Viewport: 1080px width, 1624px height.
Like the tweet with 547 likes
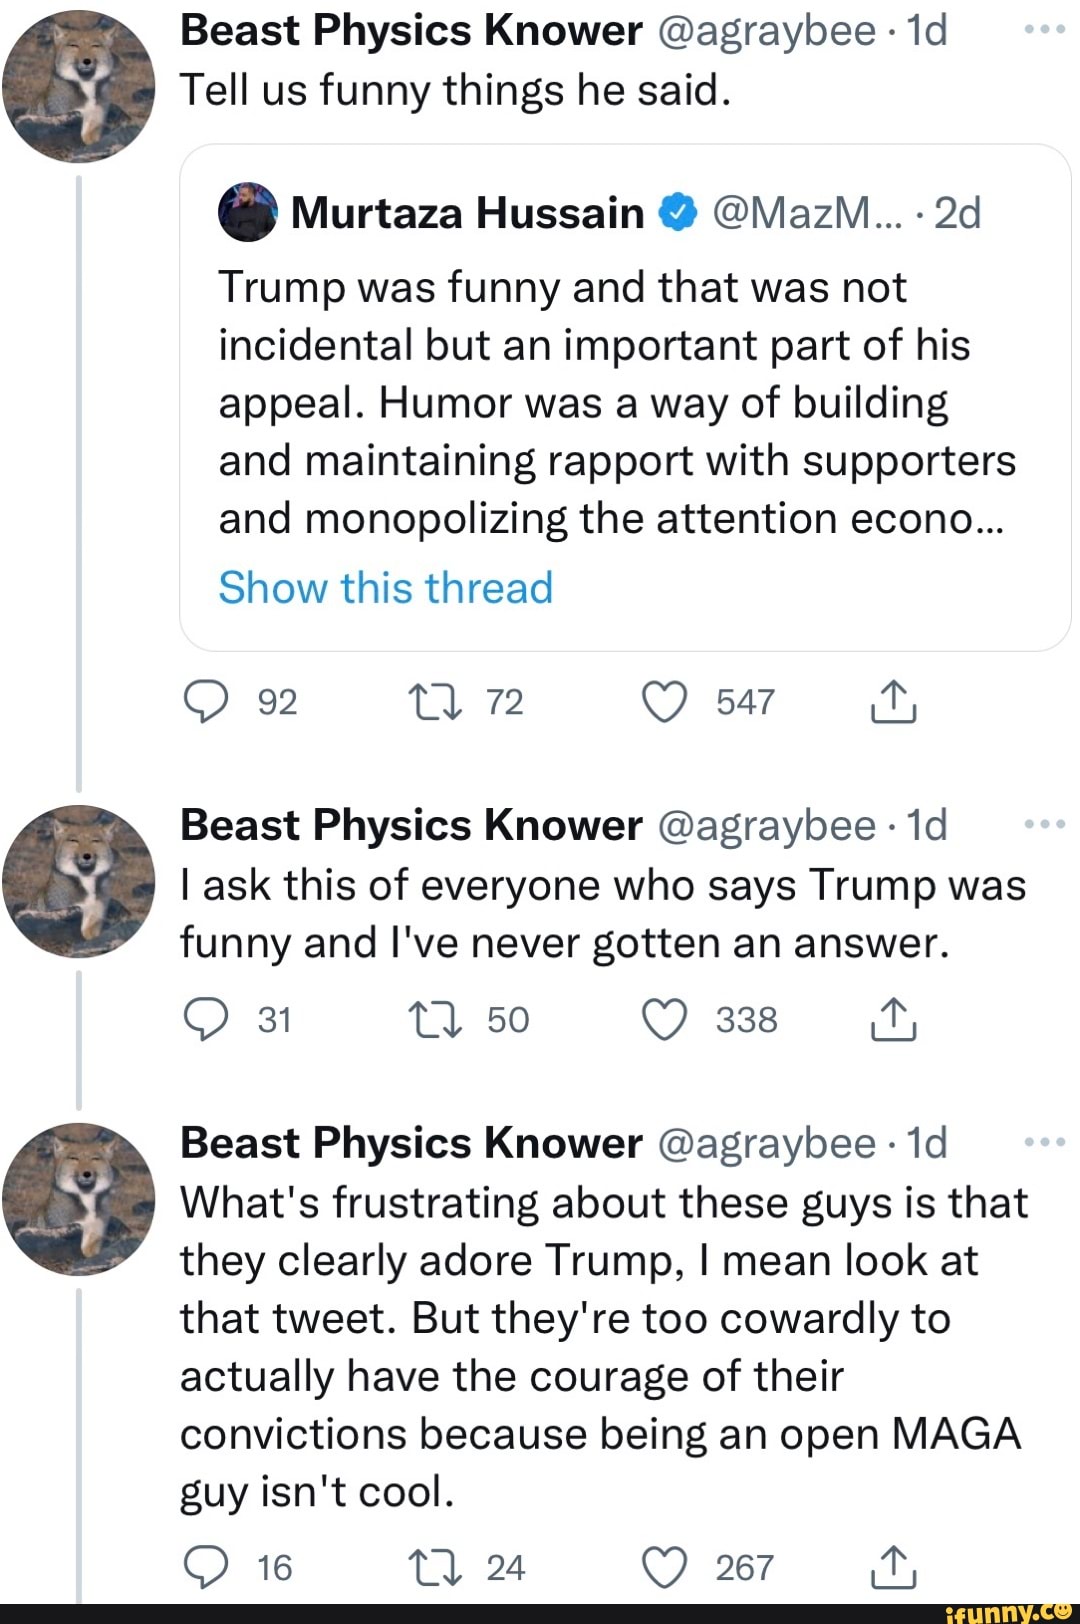coord(664,702)
